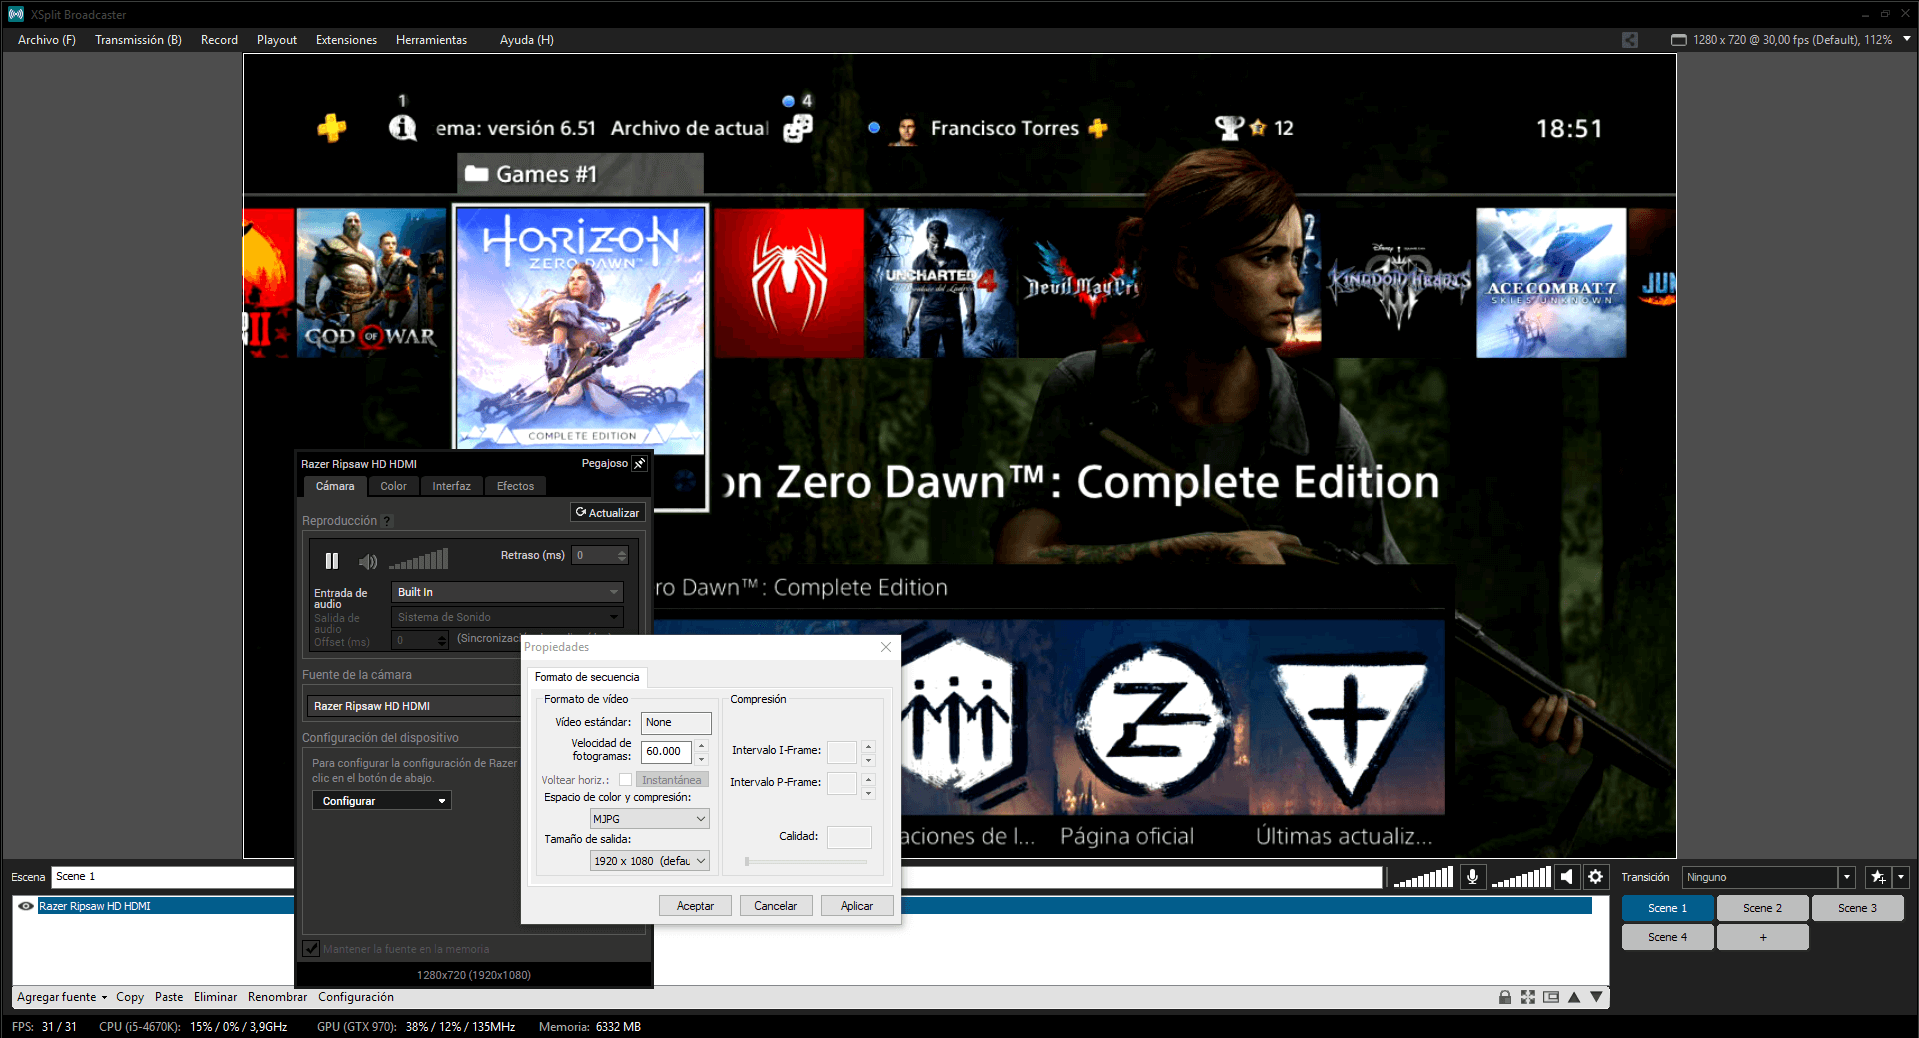Open the Record menu
This screenshot has height=1038, width=1919.
point(219,40)
